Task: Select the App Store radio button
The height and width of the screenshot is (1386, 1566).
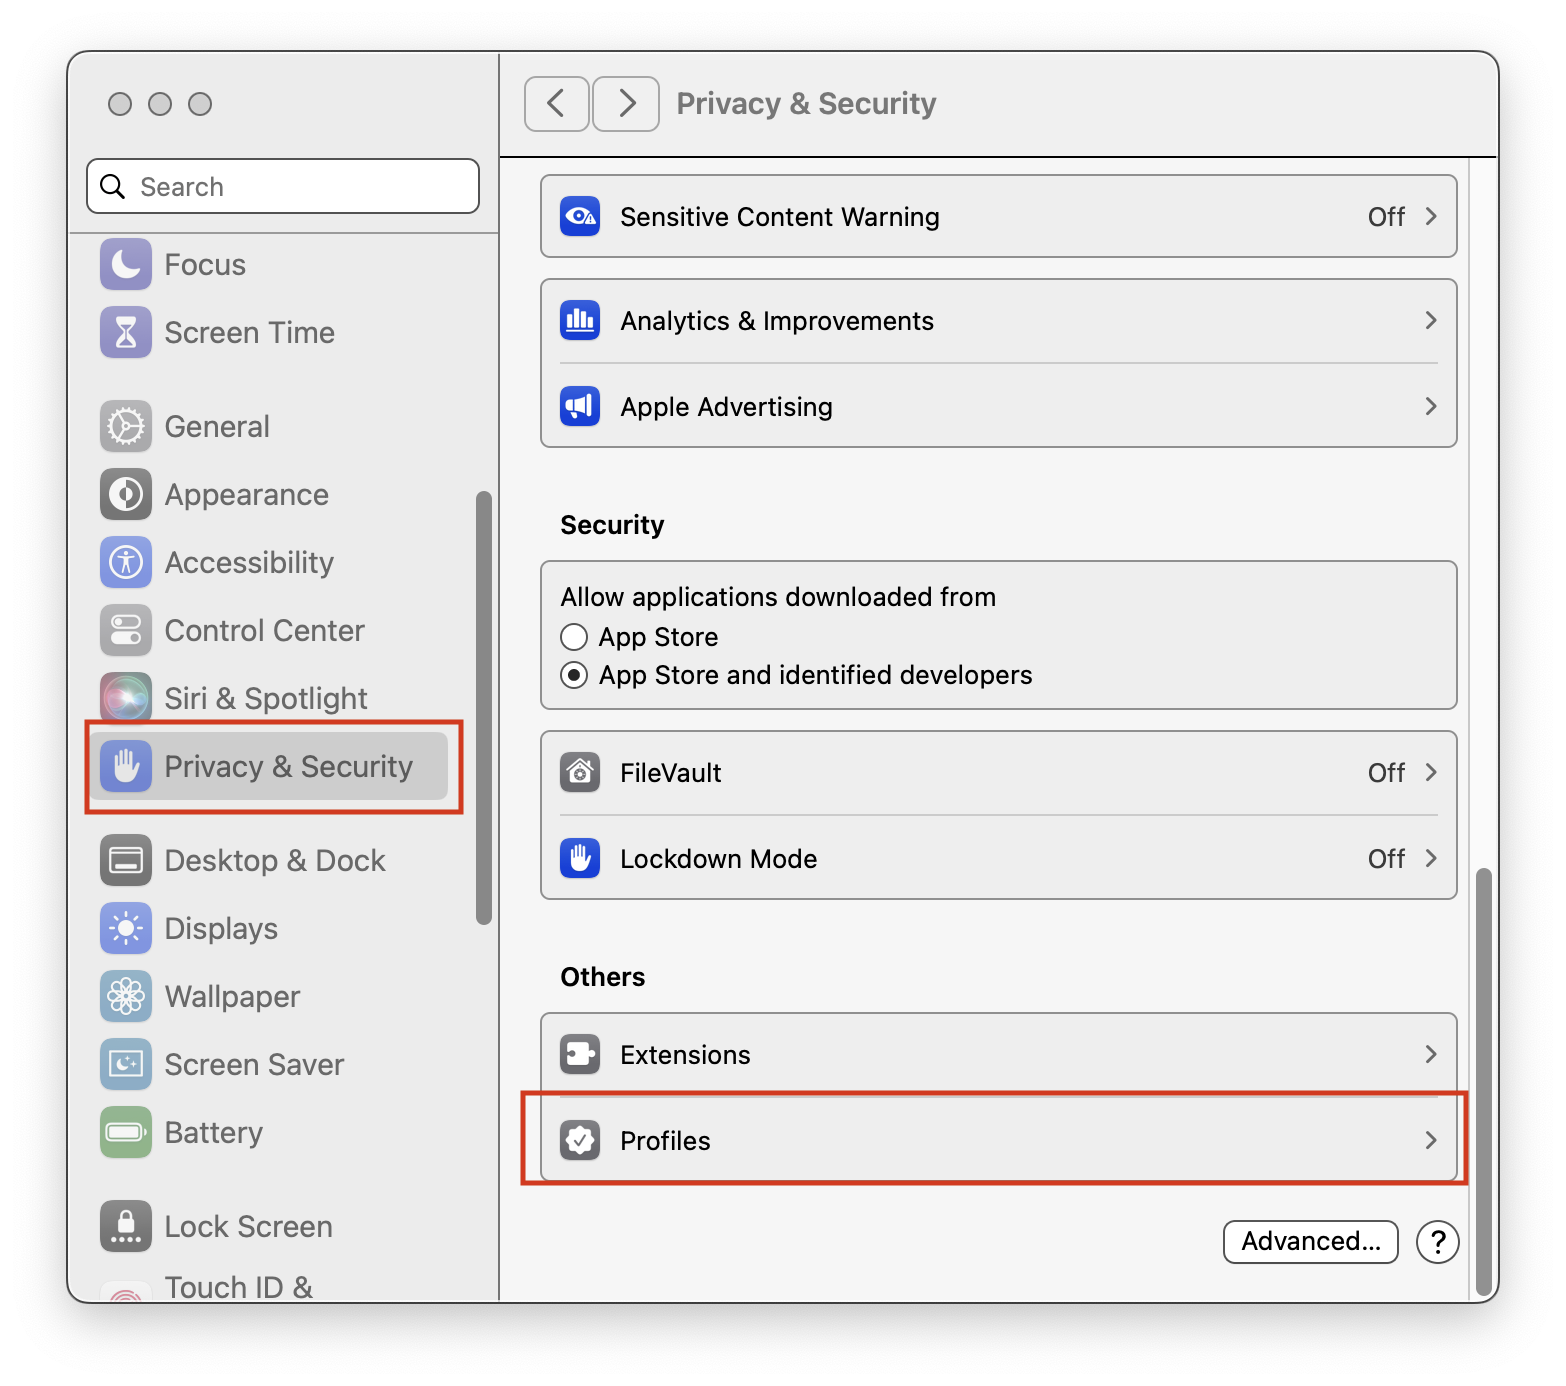Action: click(574, 637)
